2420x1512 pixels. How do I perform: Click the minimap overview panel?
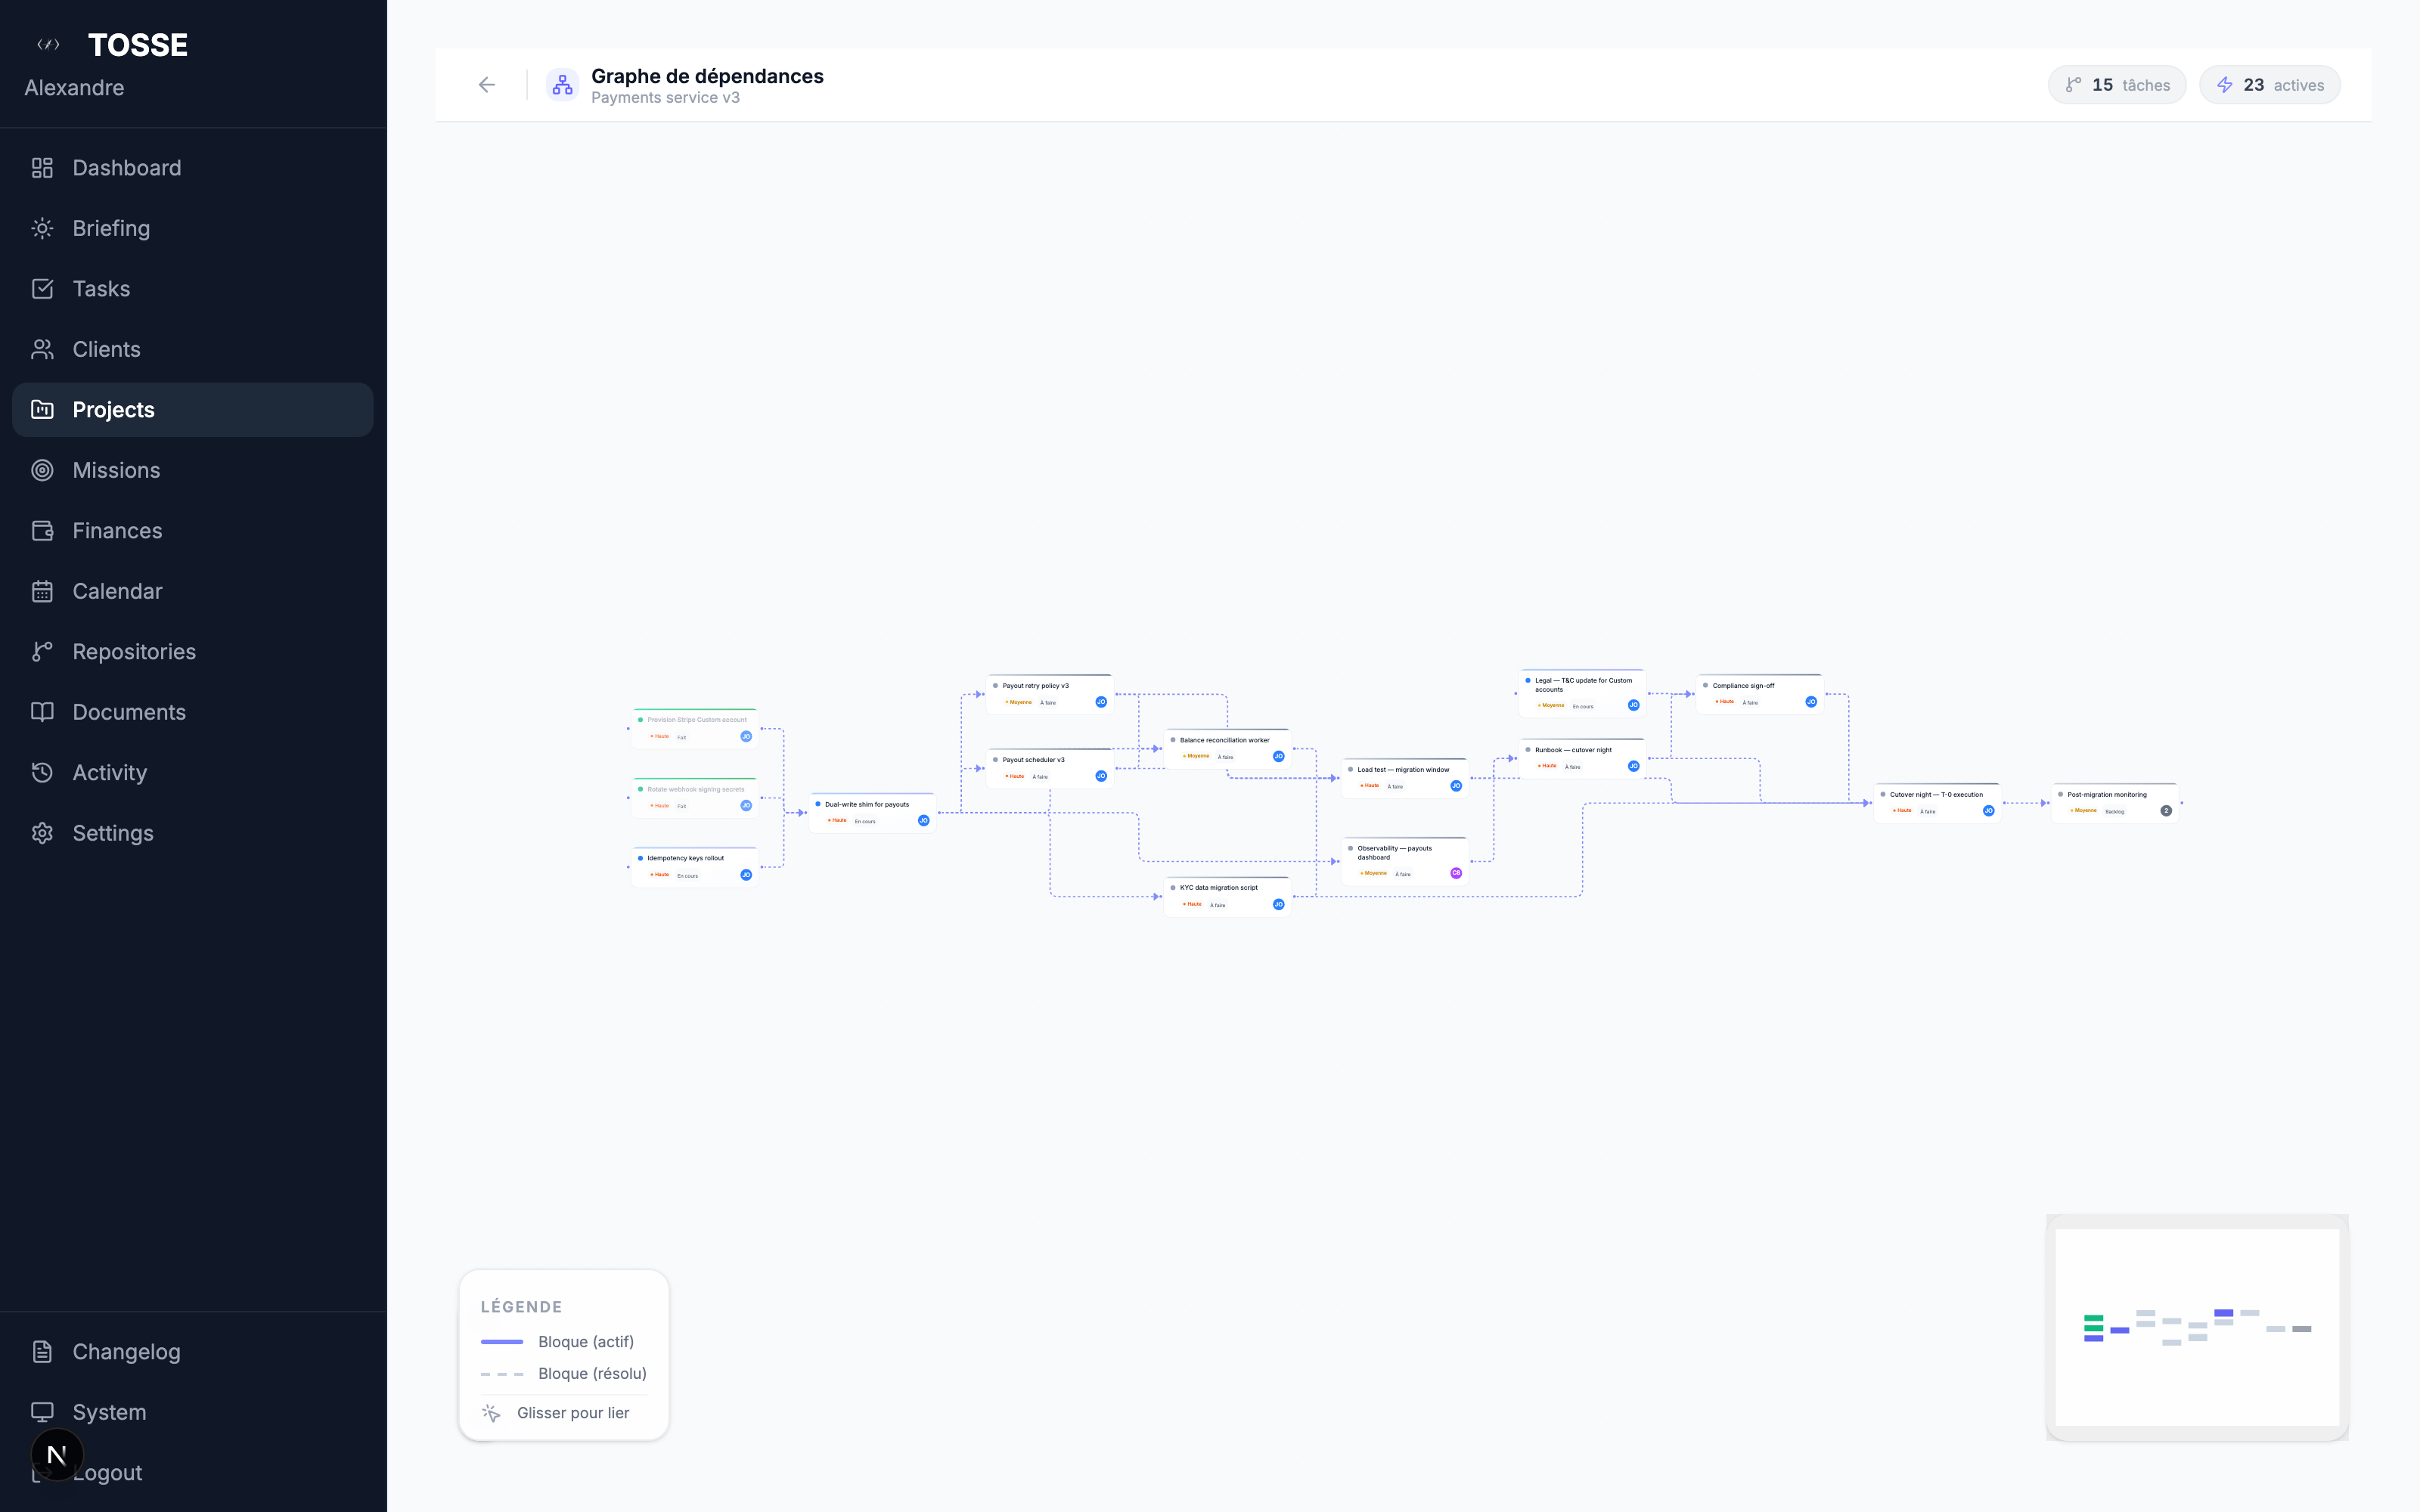[x=2196, y=1330]
